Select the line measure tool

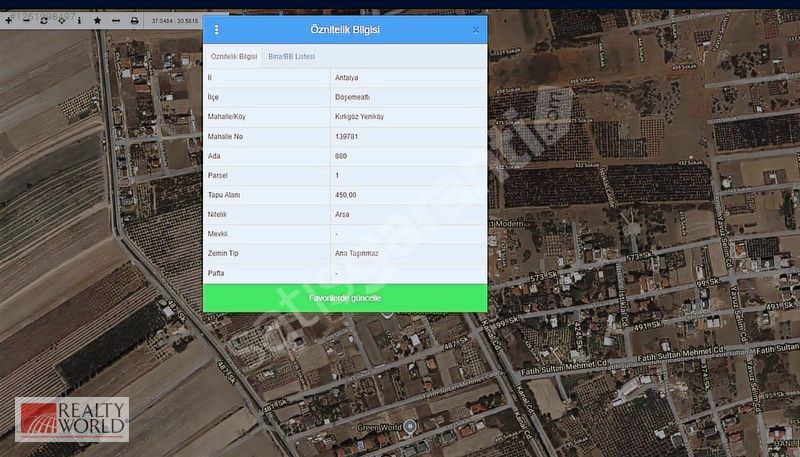click(115, 20)
